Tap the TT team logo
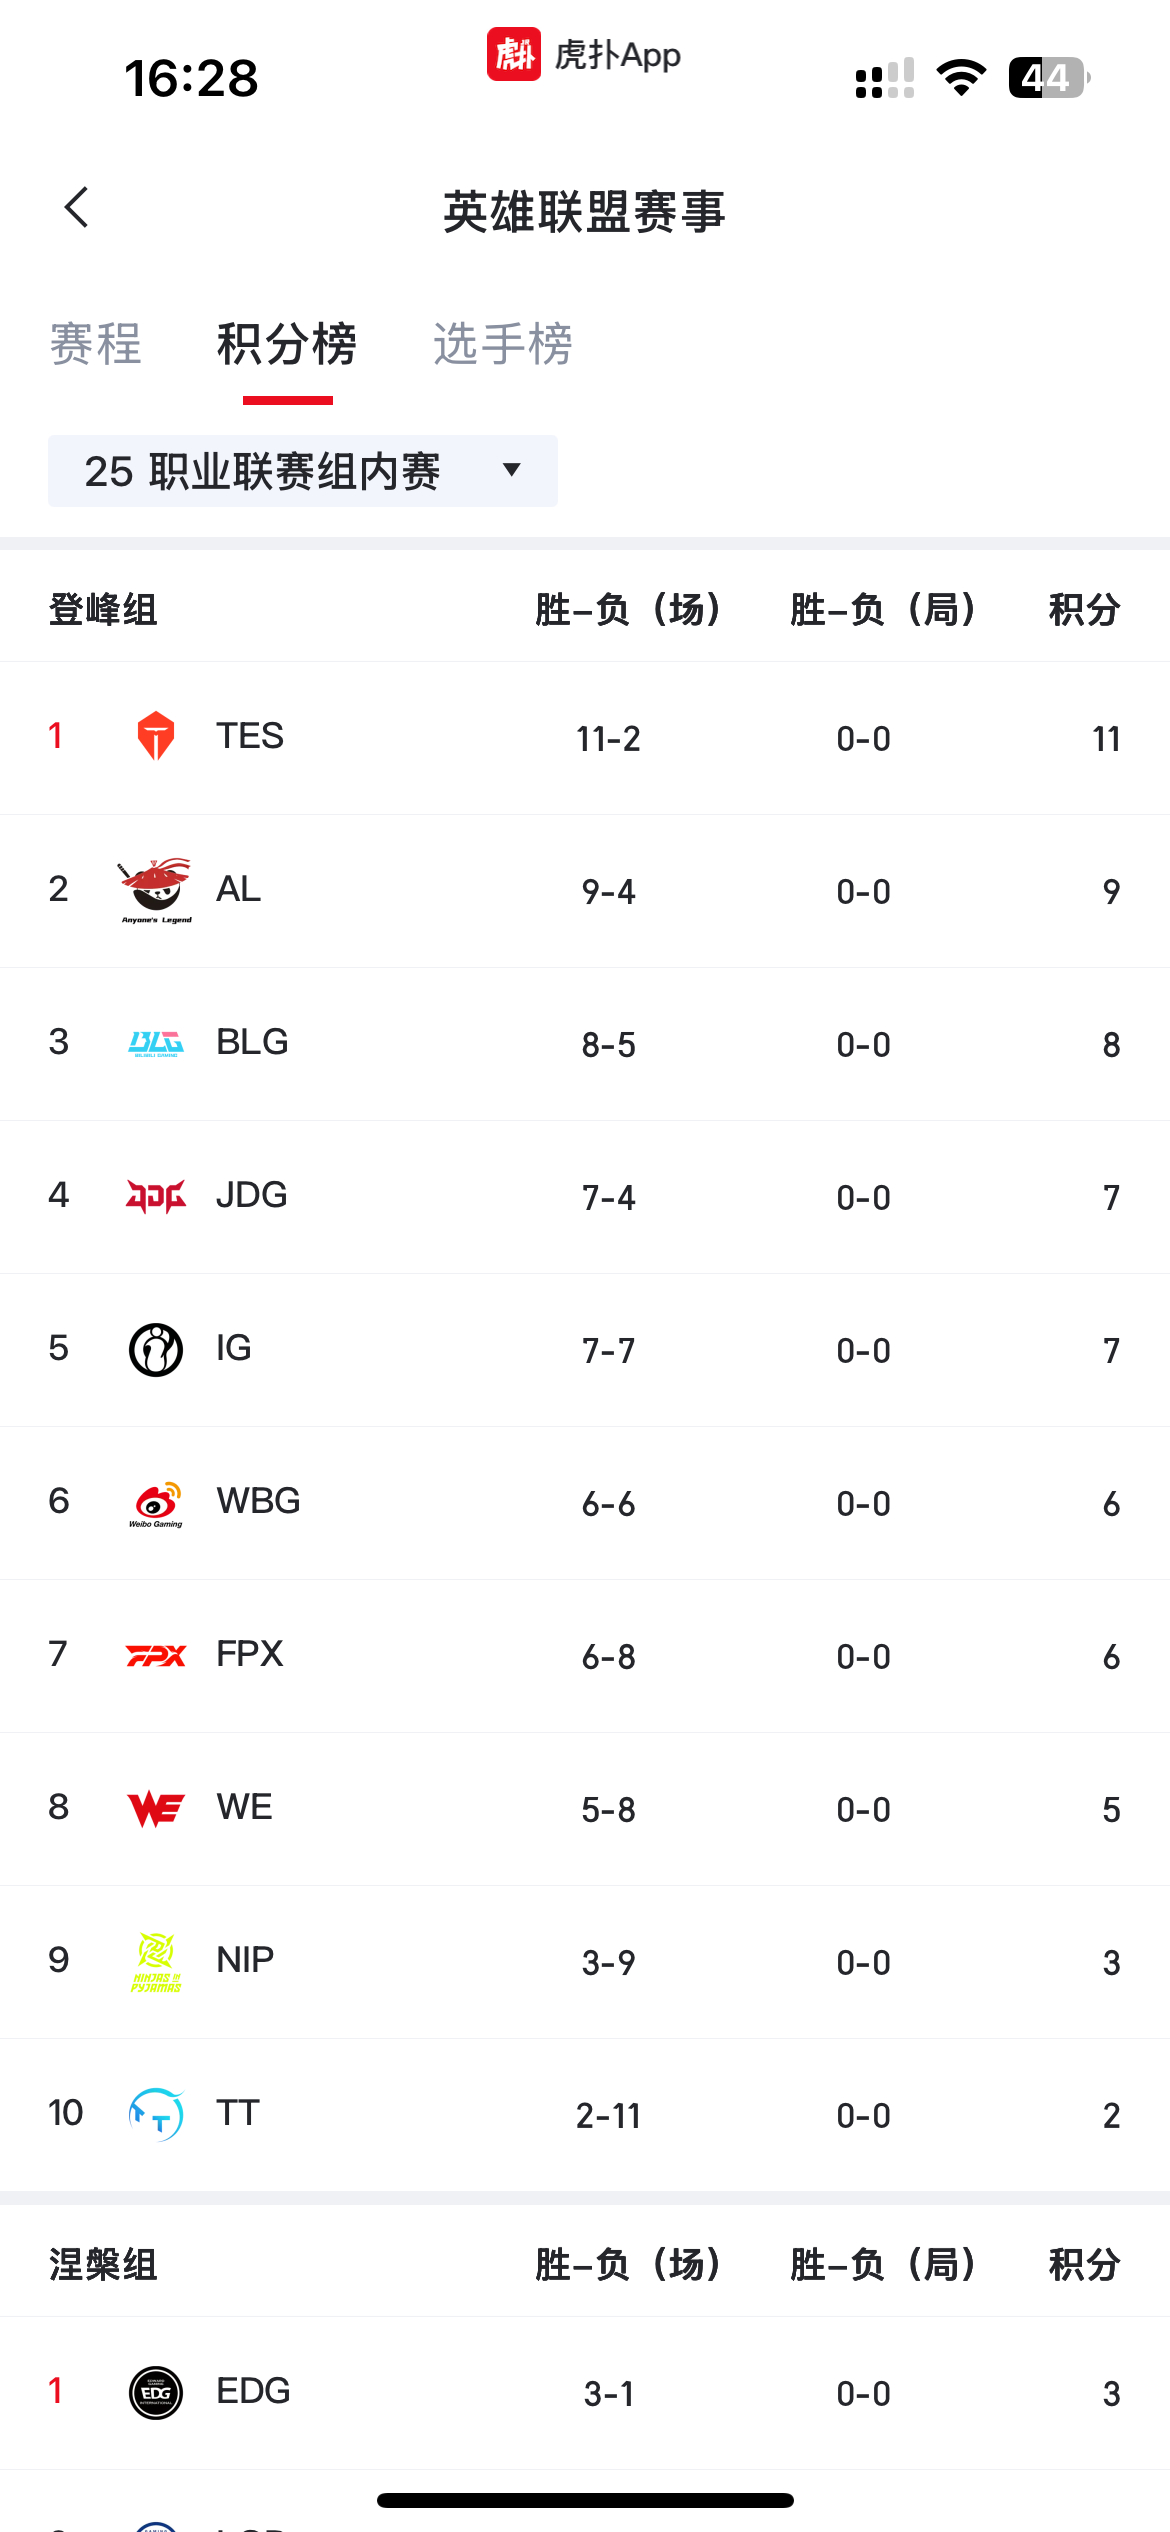1170x2532 pixels. click(x=156, y=2114)
